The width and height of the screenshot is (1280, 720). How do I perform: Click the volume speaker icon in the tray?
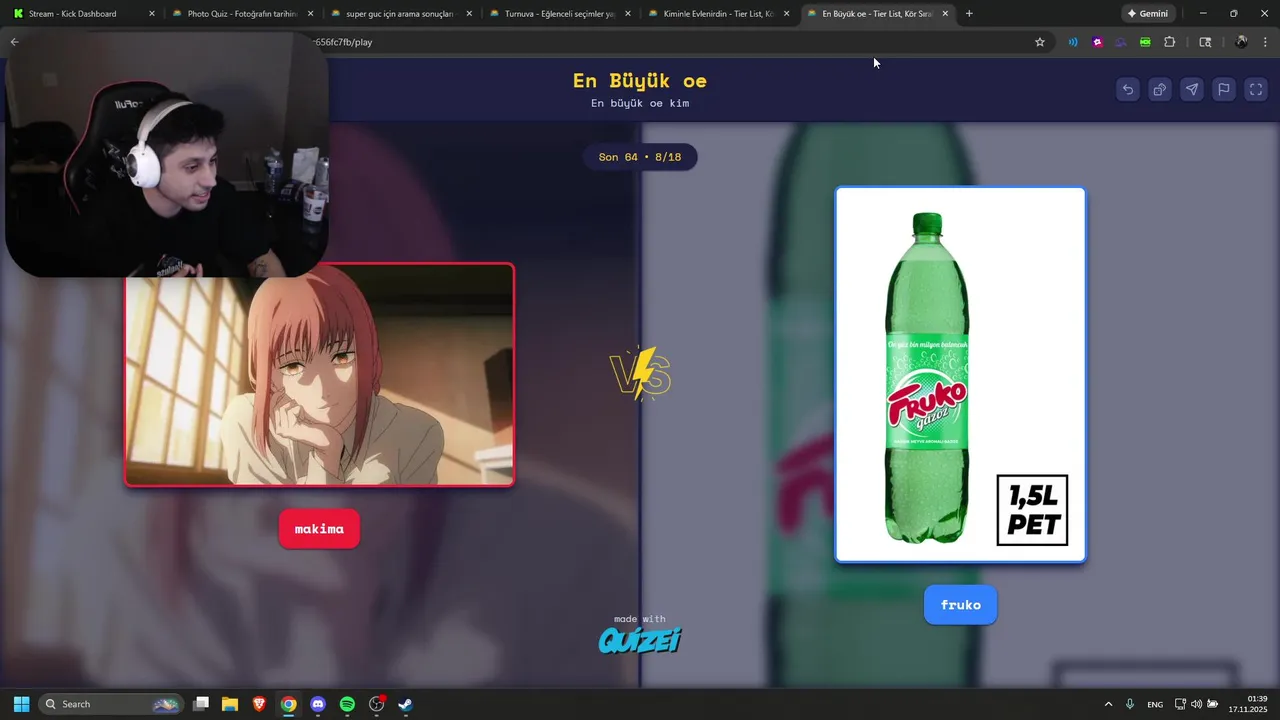click(x=1196, y=704)
